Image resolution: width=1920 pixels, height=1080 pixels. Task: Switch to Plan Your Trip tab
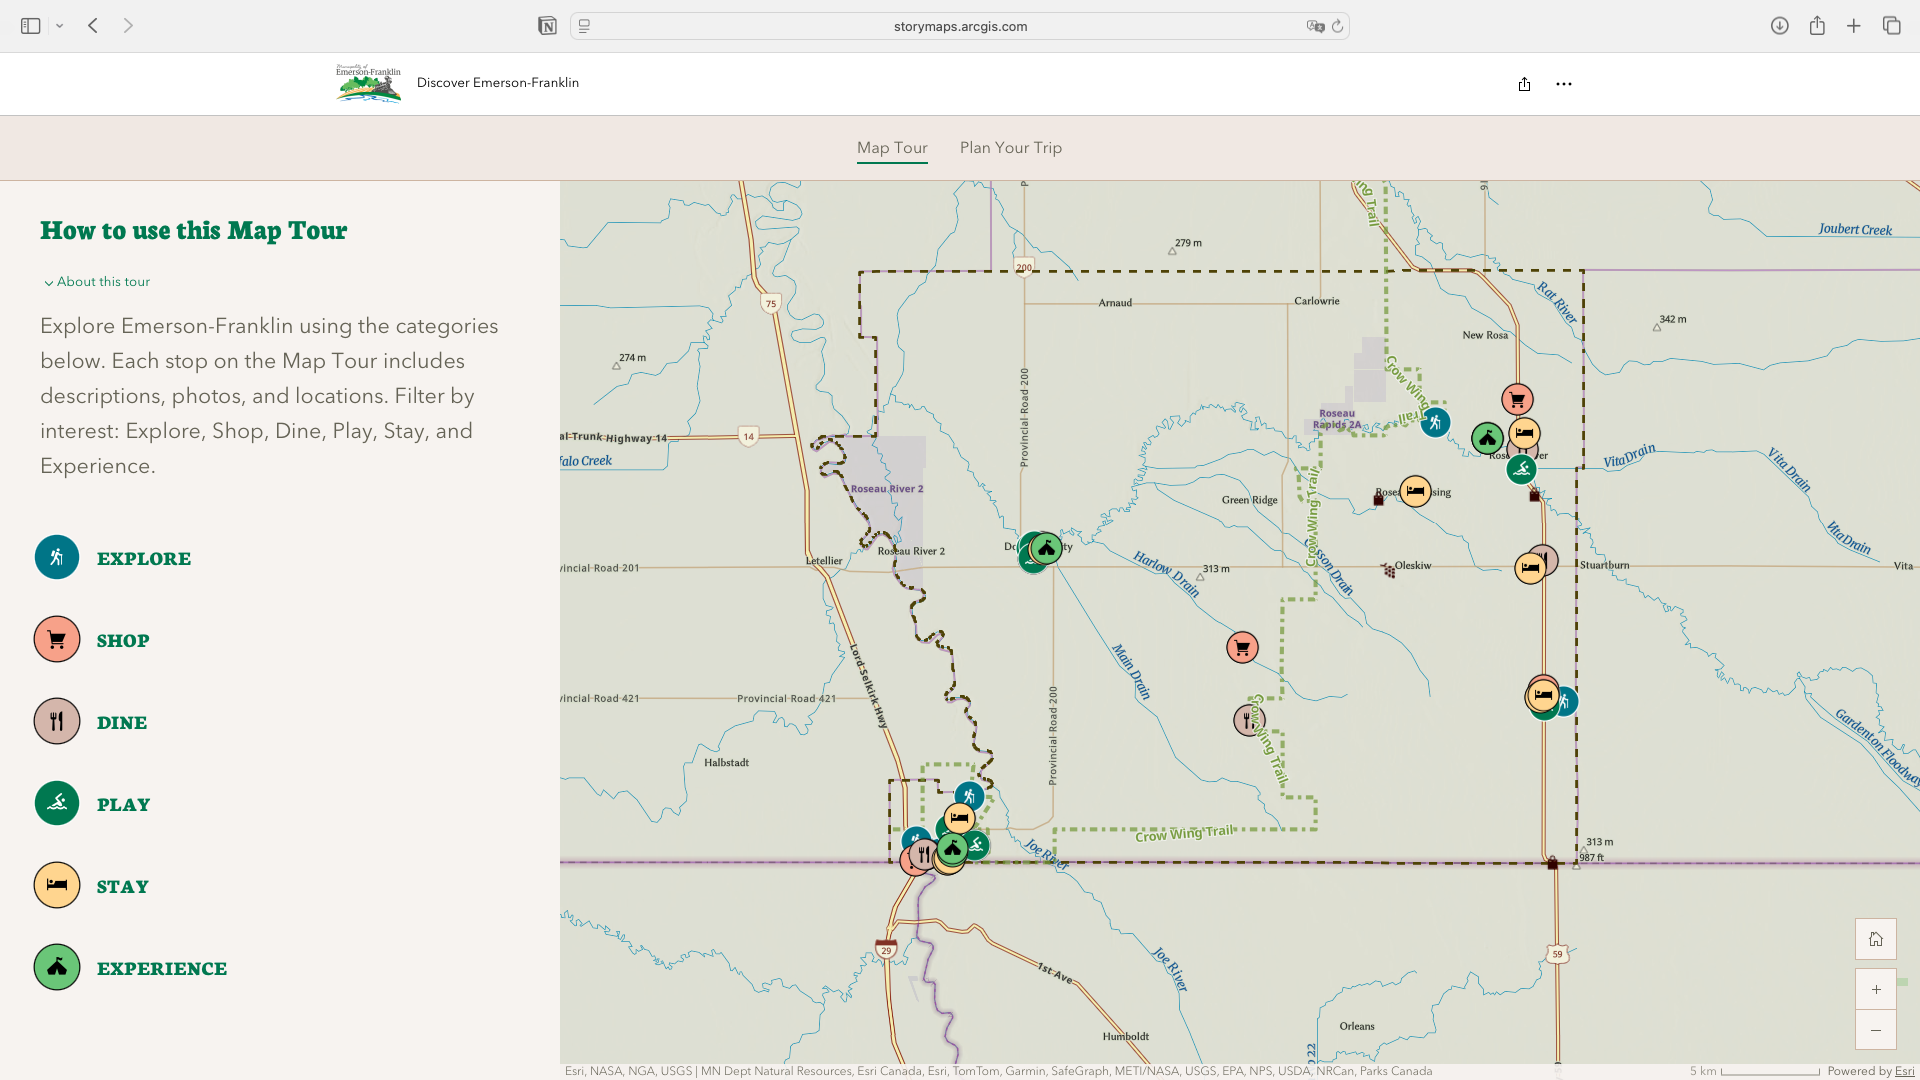pyautogui.click(x=1011, y=148)
